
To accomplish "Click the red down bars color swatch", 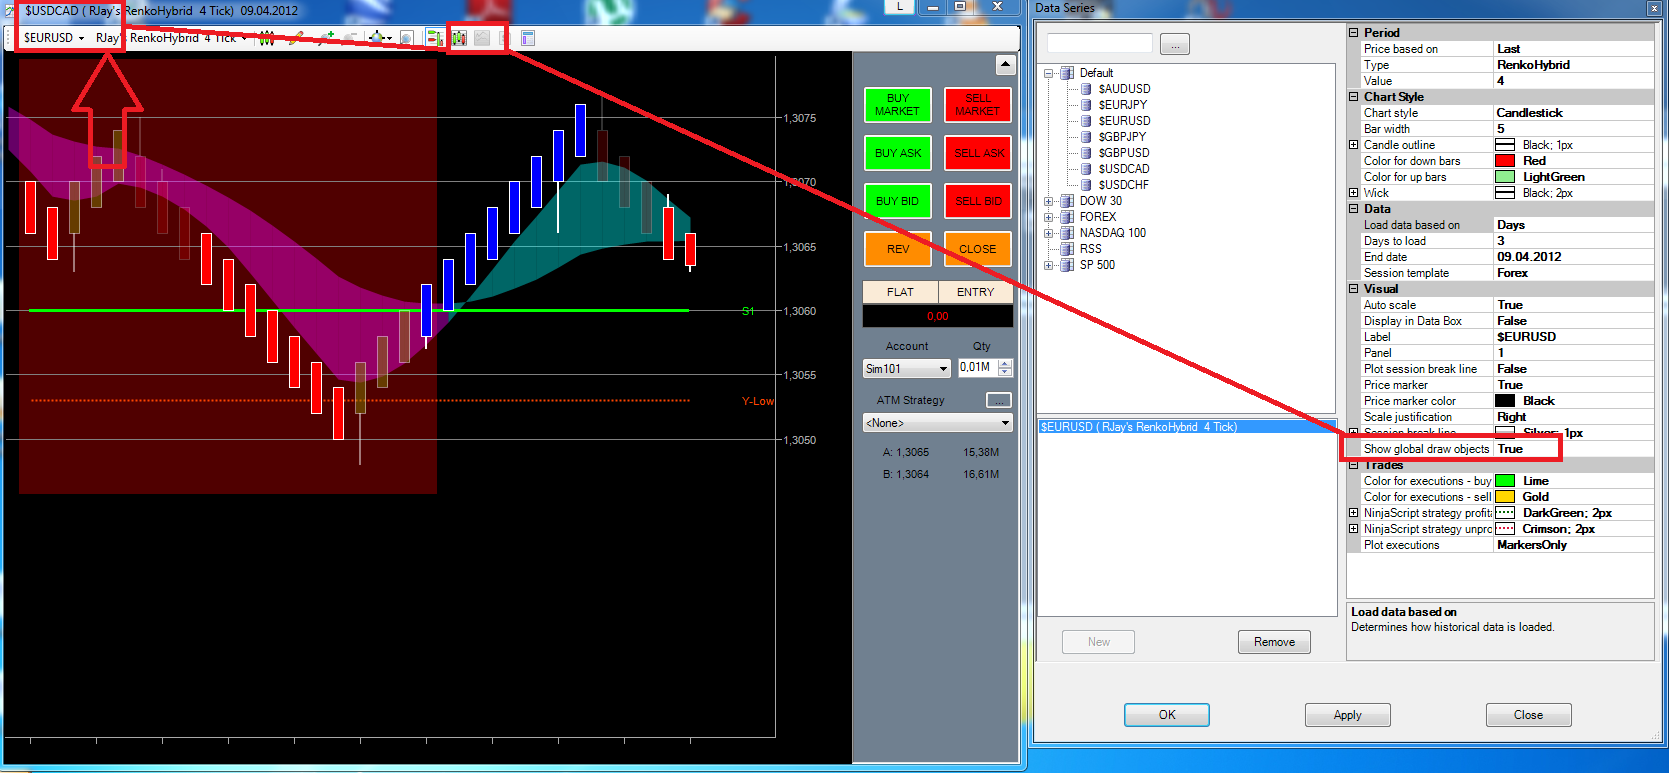I will 1504,161.
